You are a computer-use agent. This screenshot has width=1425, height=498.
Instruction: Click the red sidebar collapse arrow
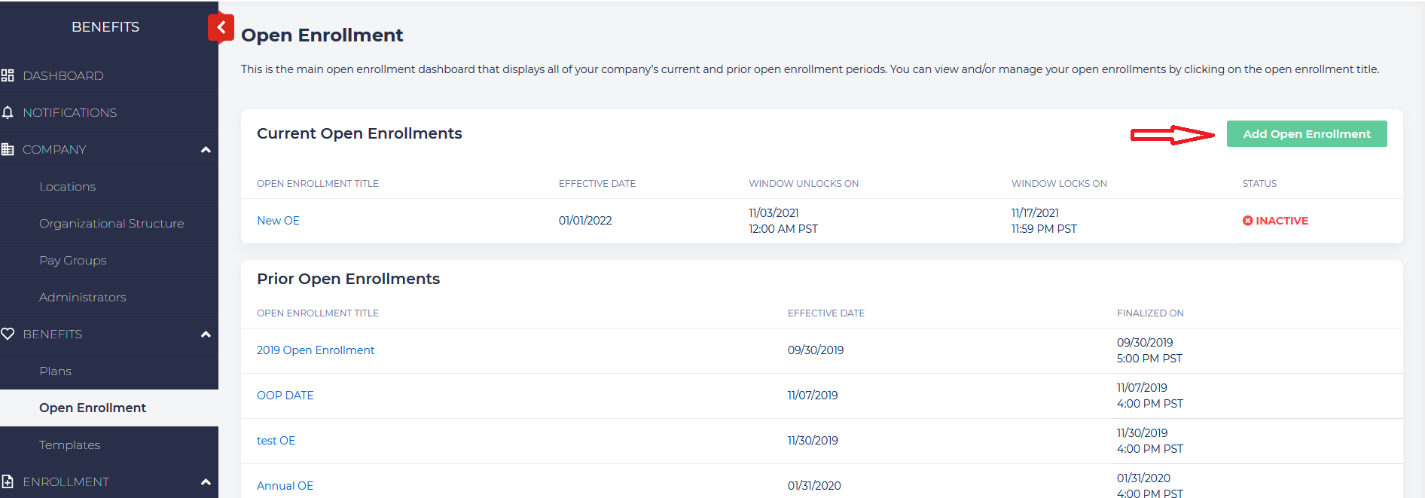[221, 28]
